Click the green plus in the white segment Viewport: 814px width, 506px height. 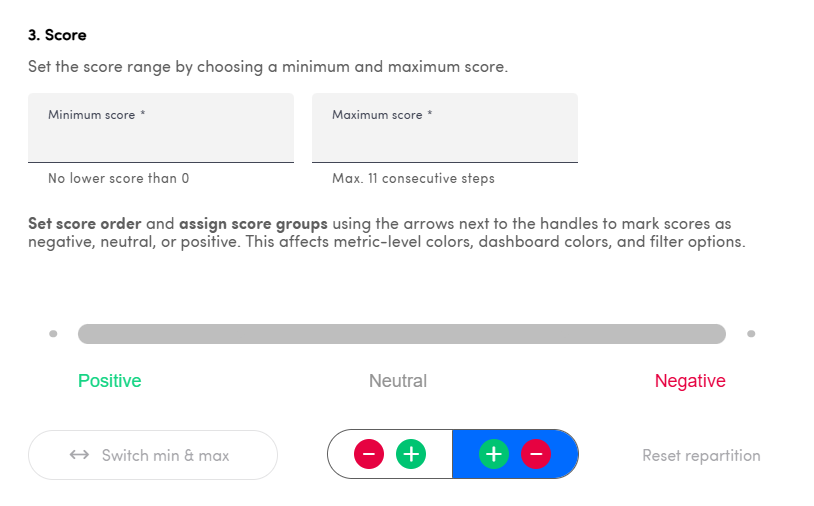[410, 455]
